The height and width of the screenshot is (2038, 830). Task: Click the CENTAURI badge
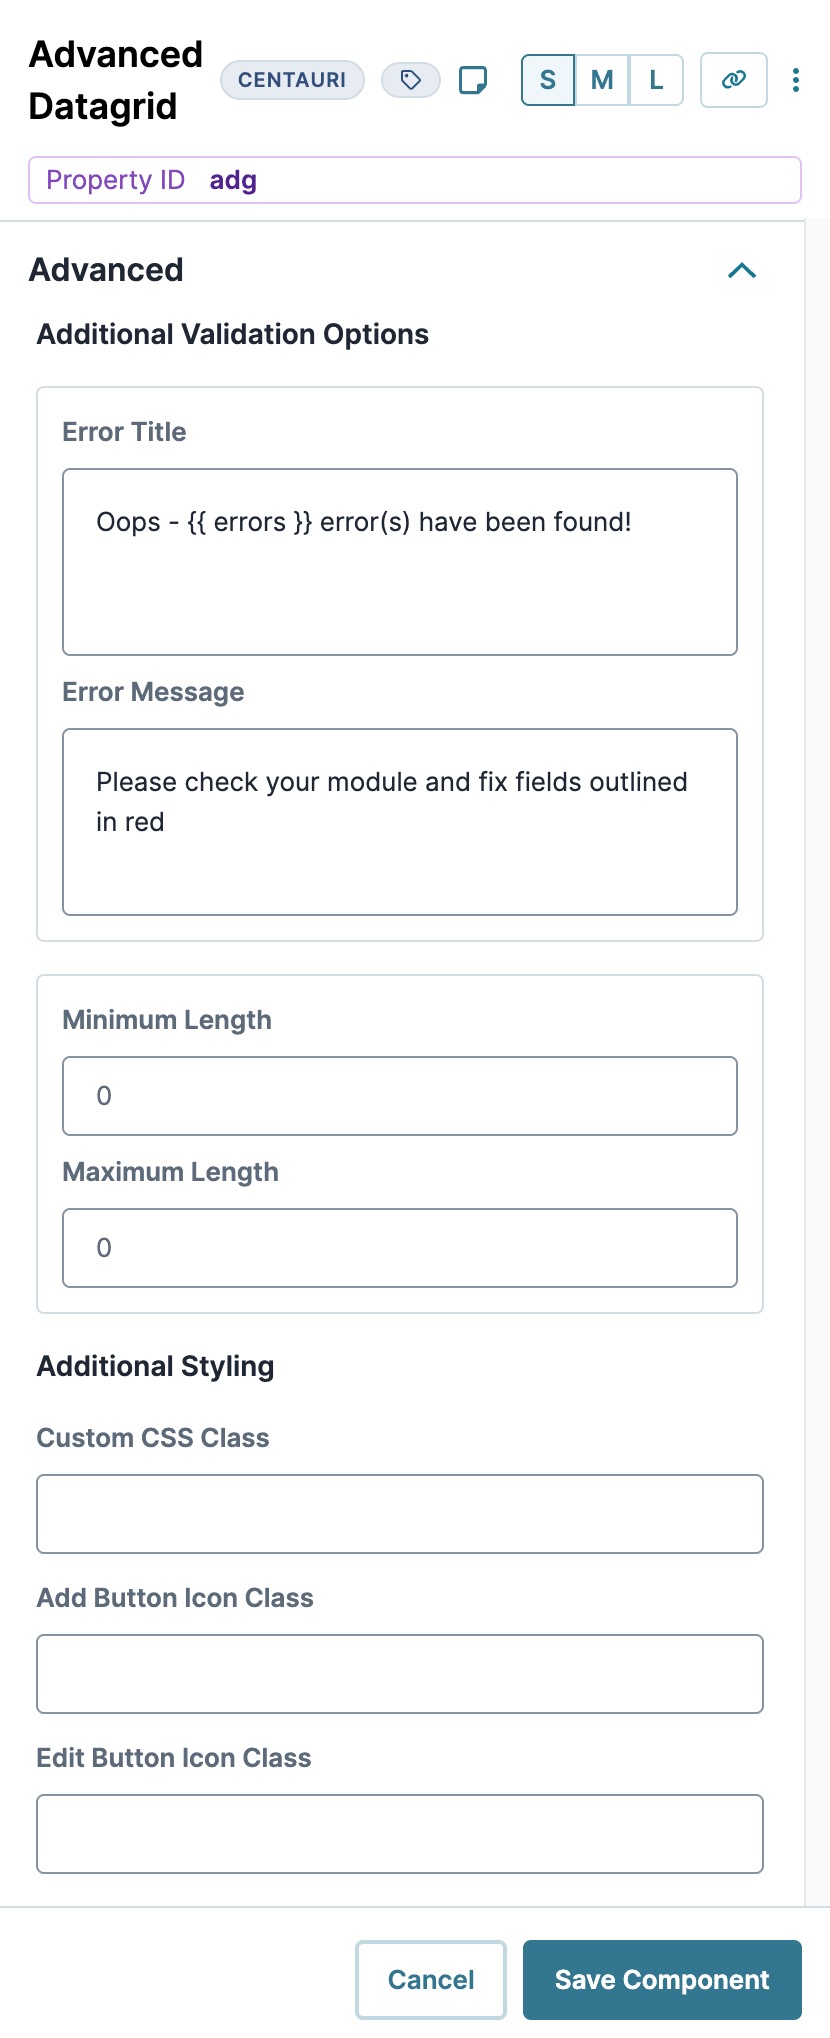coord(292,80)
